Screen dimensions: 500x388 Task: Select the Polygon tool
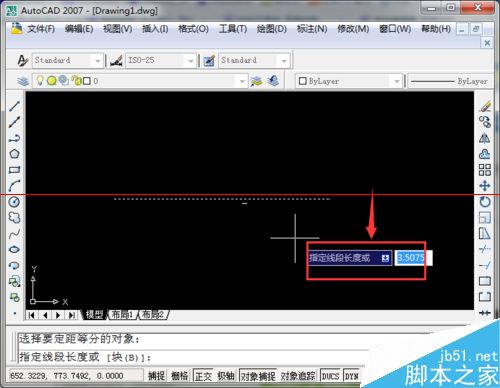pyautogui.click(x=14, y=154)
